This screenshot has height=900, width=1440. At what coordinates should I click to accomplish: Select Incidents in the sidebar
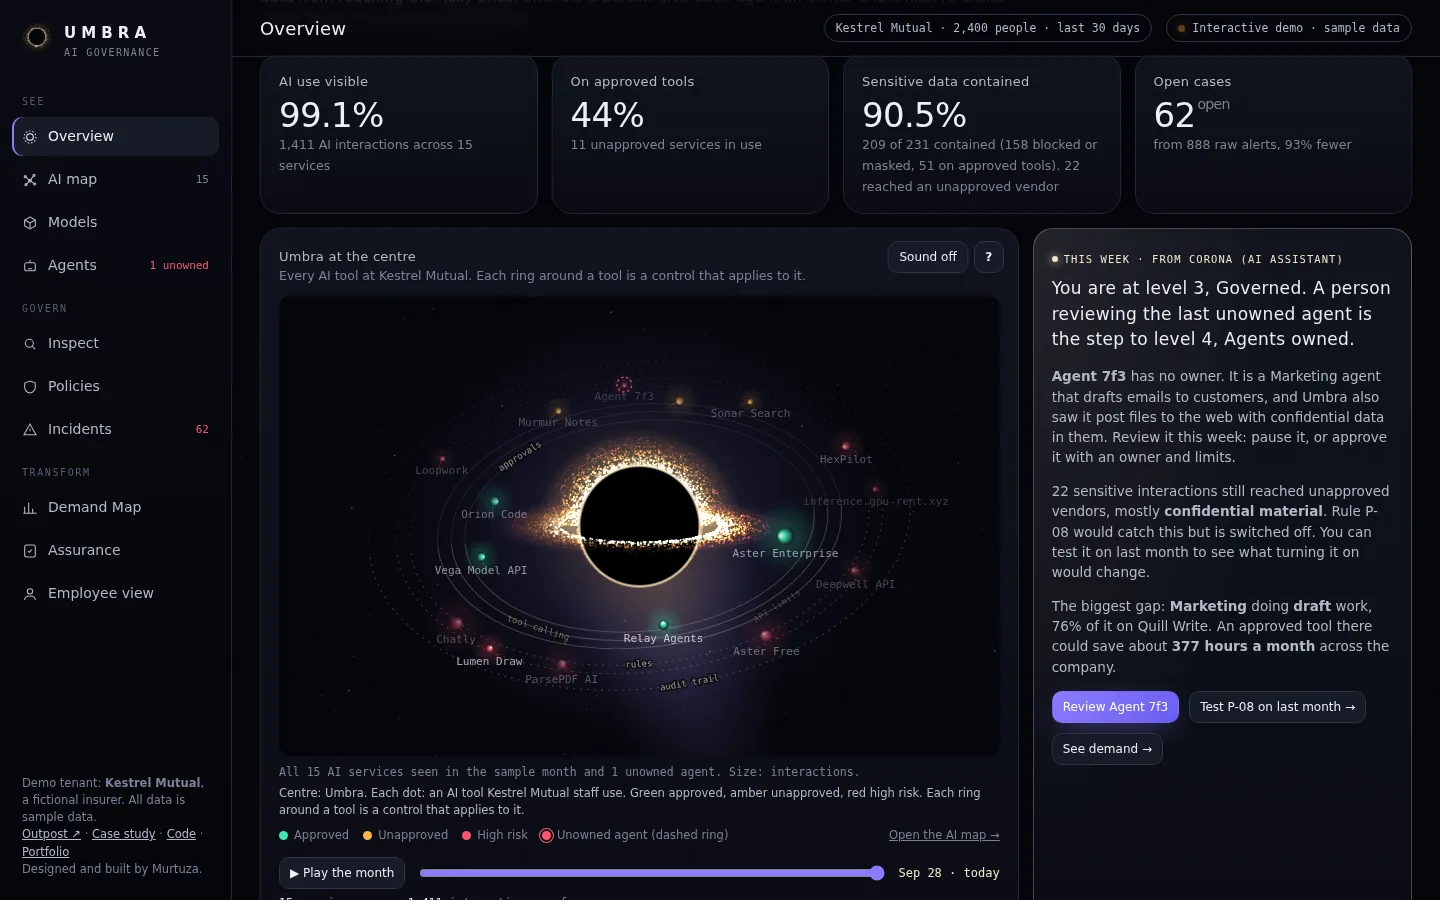[115, 429]
